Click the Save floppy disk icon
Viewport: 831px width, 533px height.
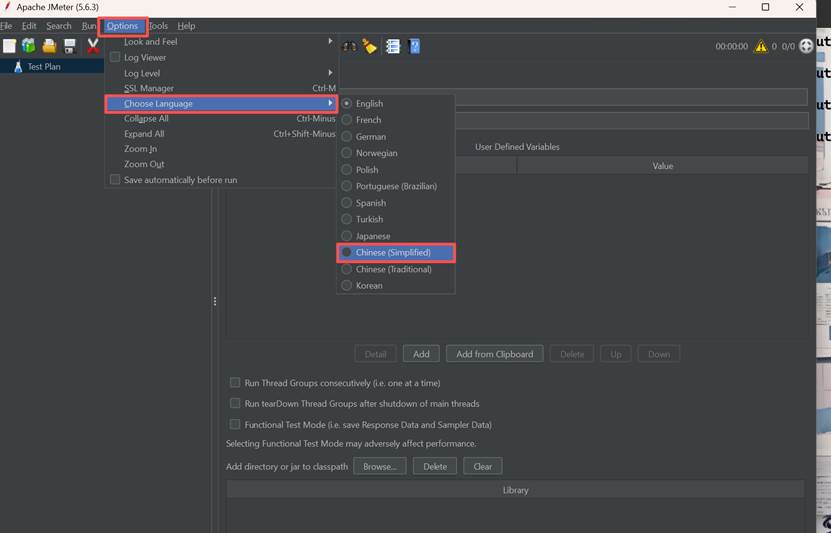(70, 46)
